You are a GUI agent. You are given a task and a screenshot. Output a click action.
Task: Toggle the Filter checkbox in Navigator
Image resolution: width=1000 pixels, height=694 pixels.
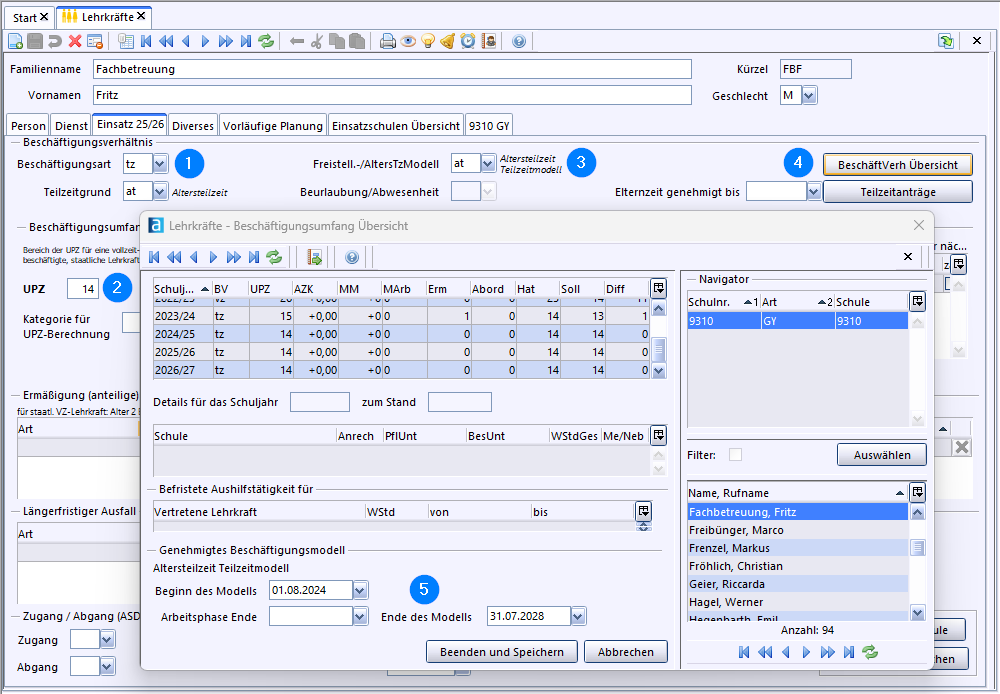(736, 455)
